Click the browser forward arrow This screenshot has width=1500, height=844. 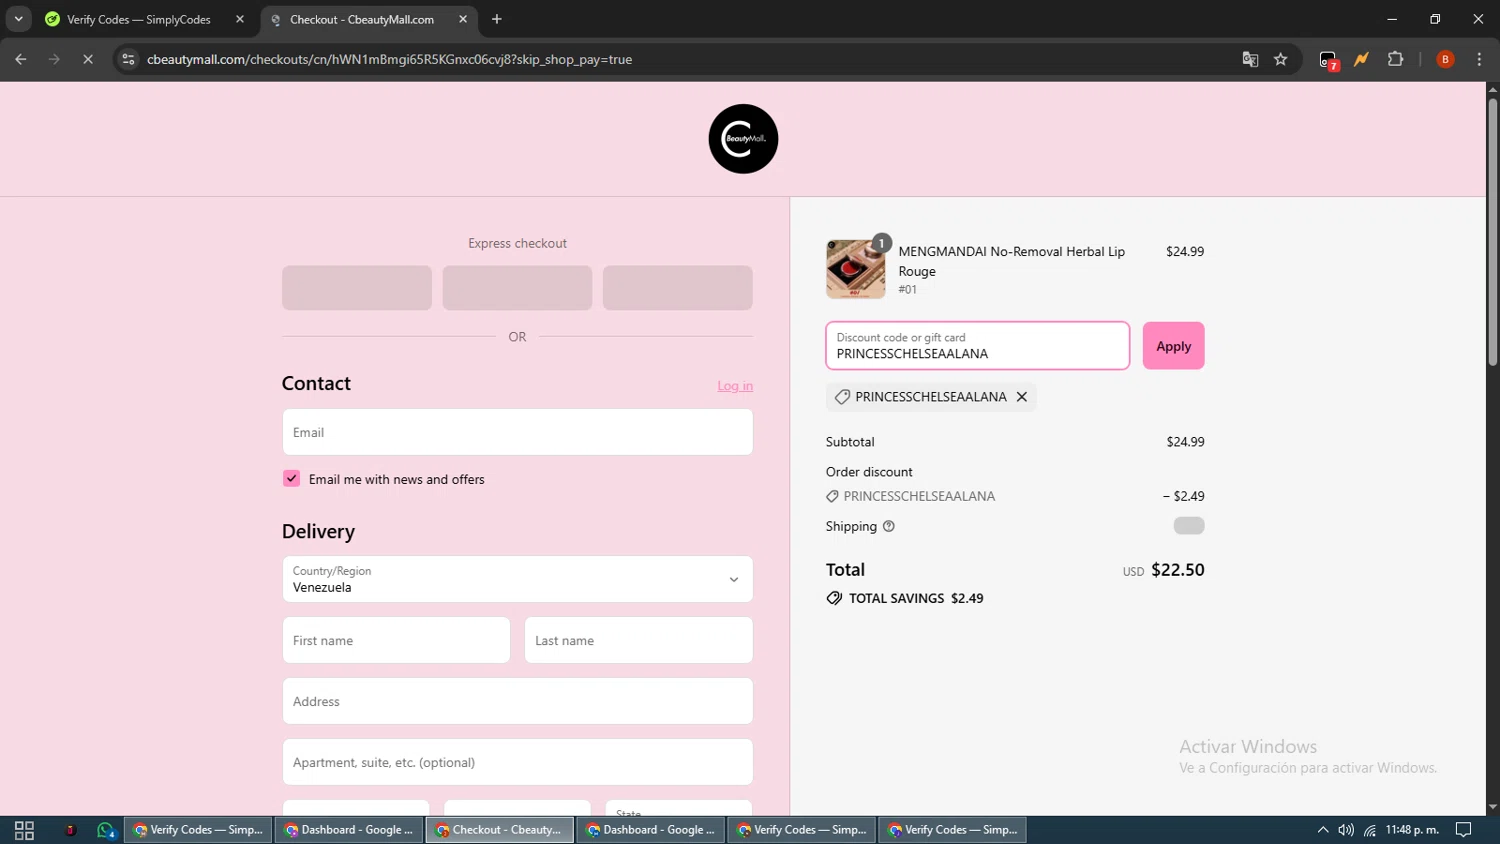[54, 59]
